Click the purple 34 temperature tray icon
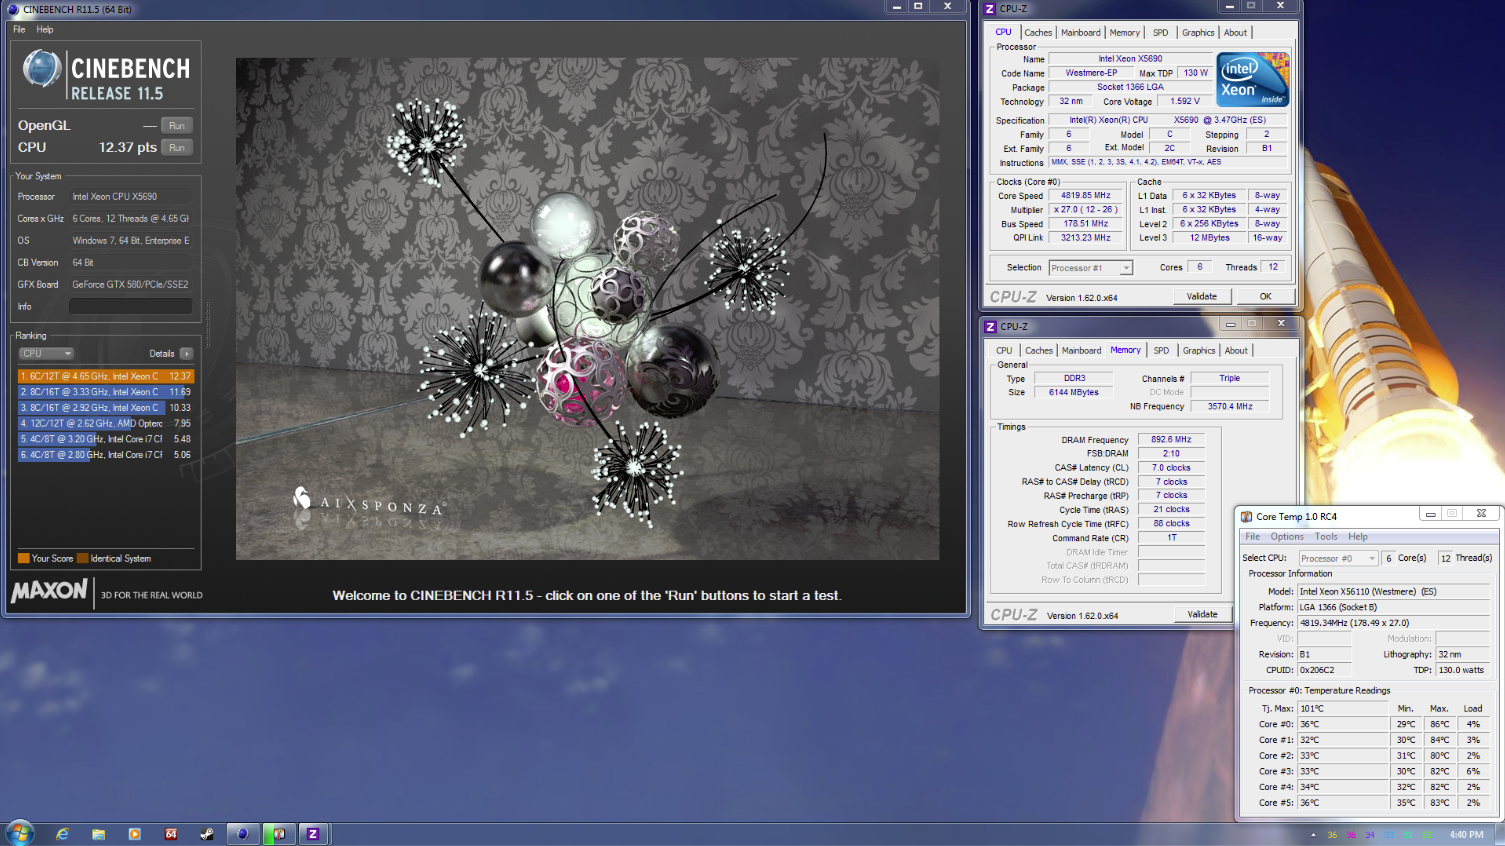This screenshot has width=1505, height=846. pos(1370,834)
